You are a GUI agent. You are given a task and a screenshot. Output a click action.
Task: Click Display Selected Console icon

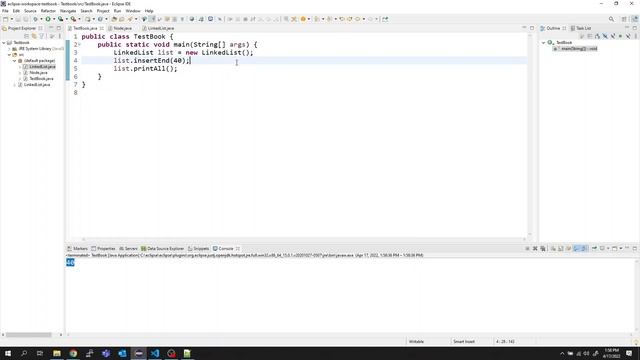[602, 249]
